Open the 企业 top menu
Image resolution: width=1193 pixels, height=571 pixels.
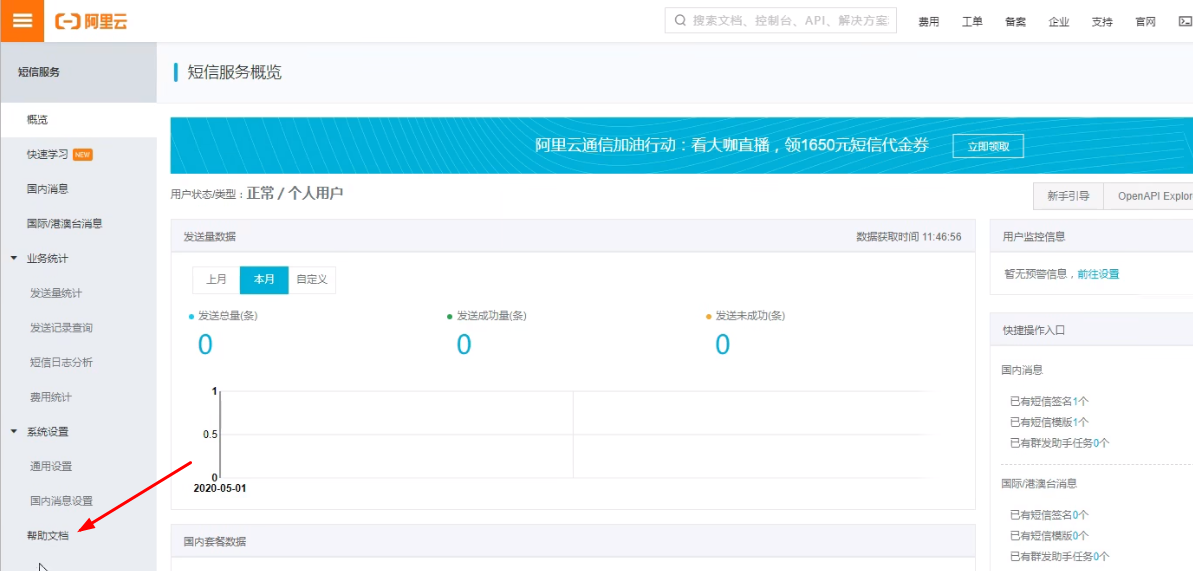(1058, 22)
